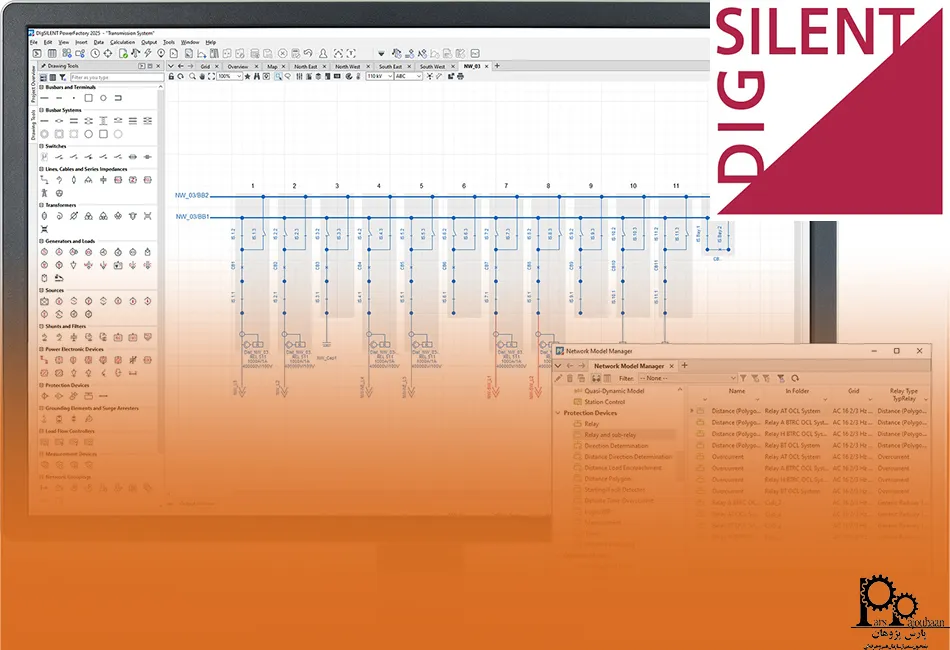The width and height of the screenshot is (950, 650).
Task: Open the 110 kV voltage level dropdown
Action: click(x=378, y=76)
